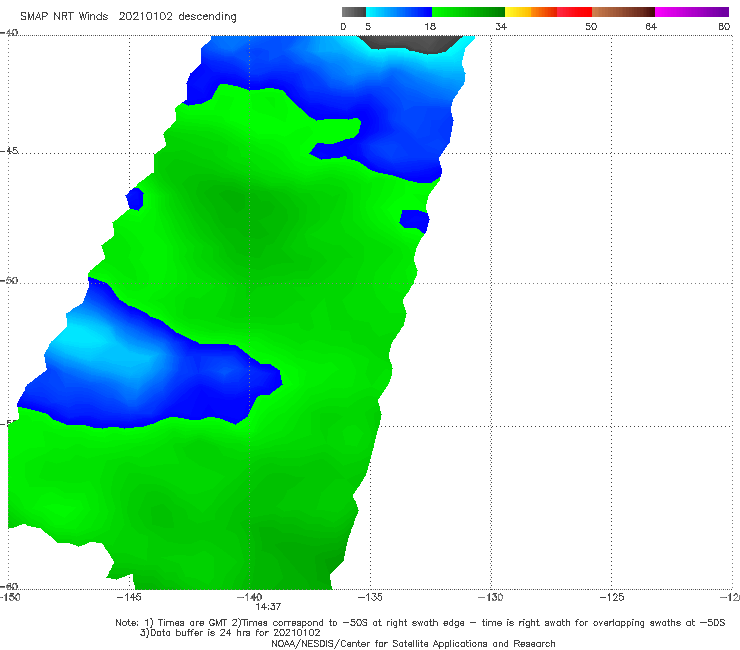
Task: Pick the red segment of the color bar
Action: tap(574, 12)
